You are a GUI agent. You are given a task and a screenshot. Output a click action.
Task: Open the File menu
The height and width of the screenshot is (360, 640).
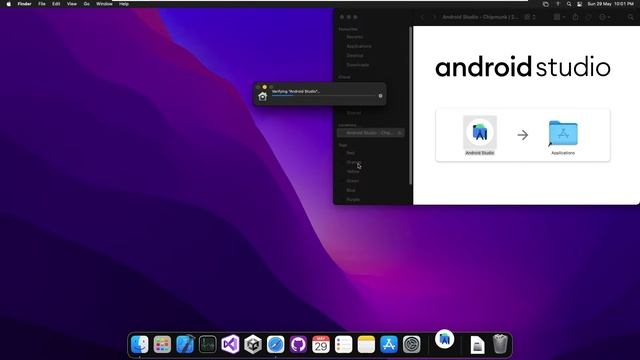click(x=42, y=4)
